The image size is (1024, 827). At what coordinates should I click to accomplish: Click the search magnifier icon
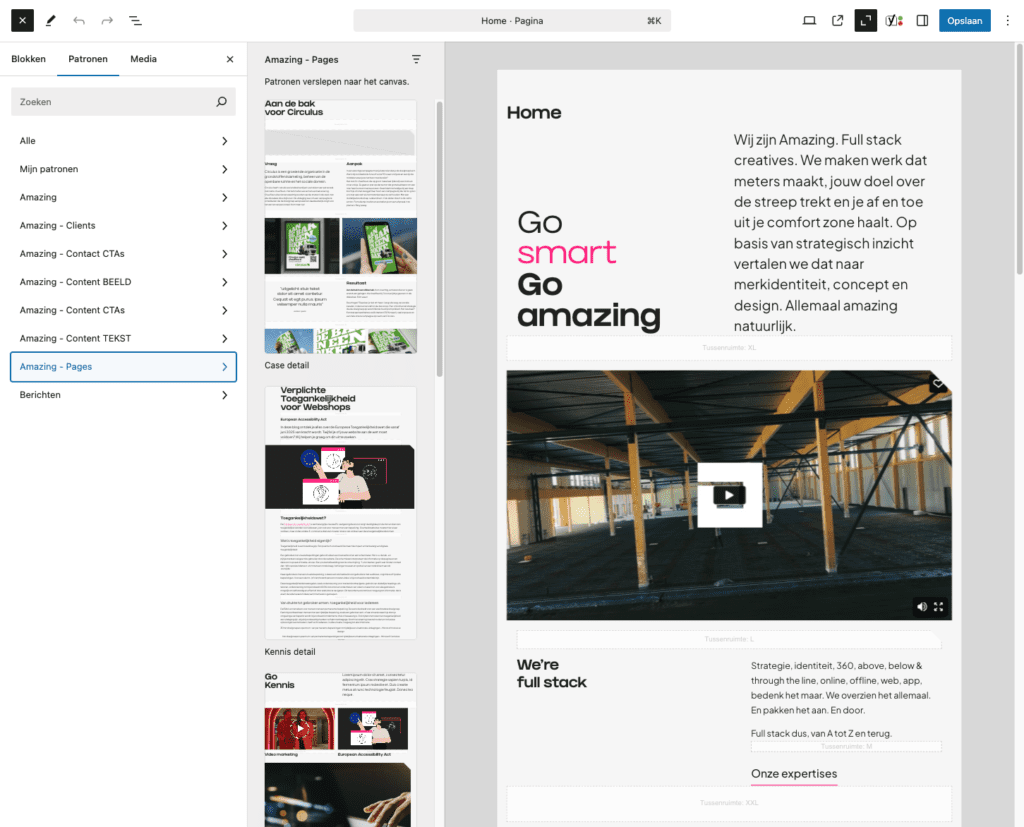click(x=221, y=102)
